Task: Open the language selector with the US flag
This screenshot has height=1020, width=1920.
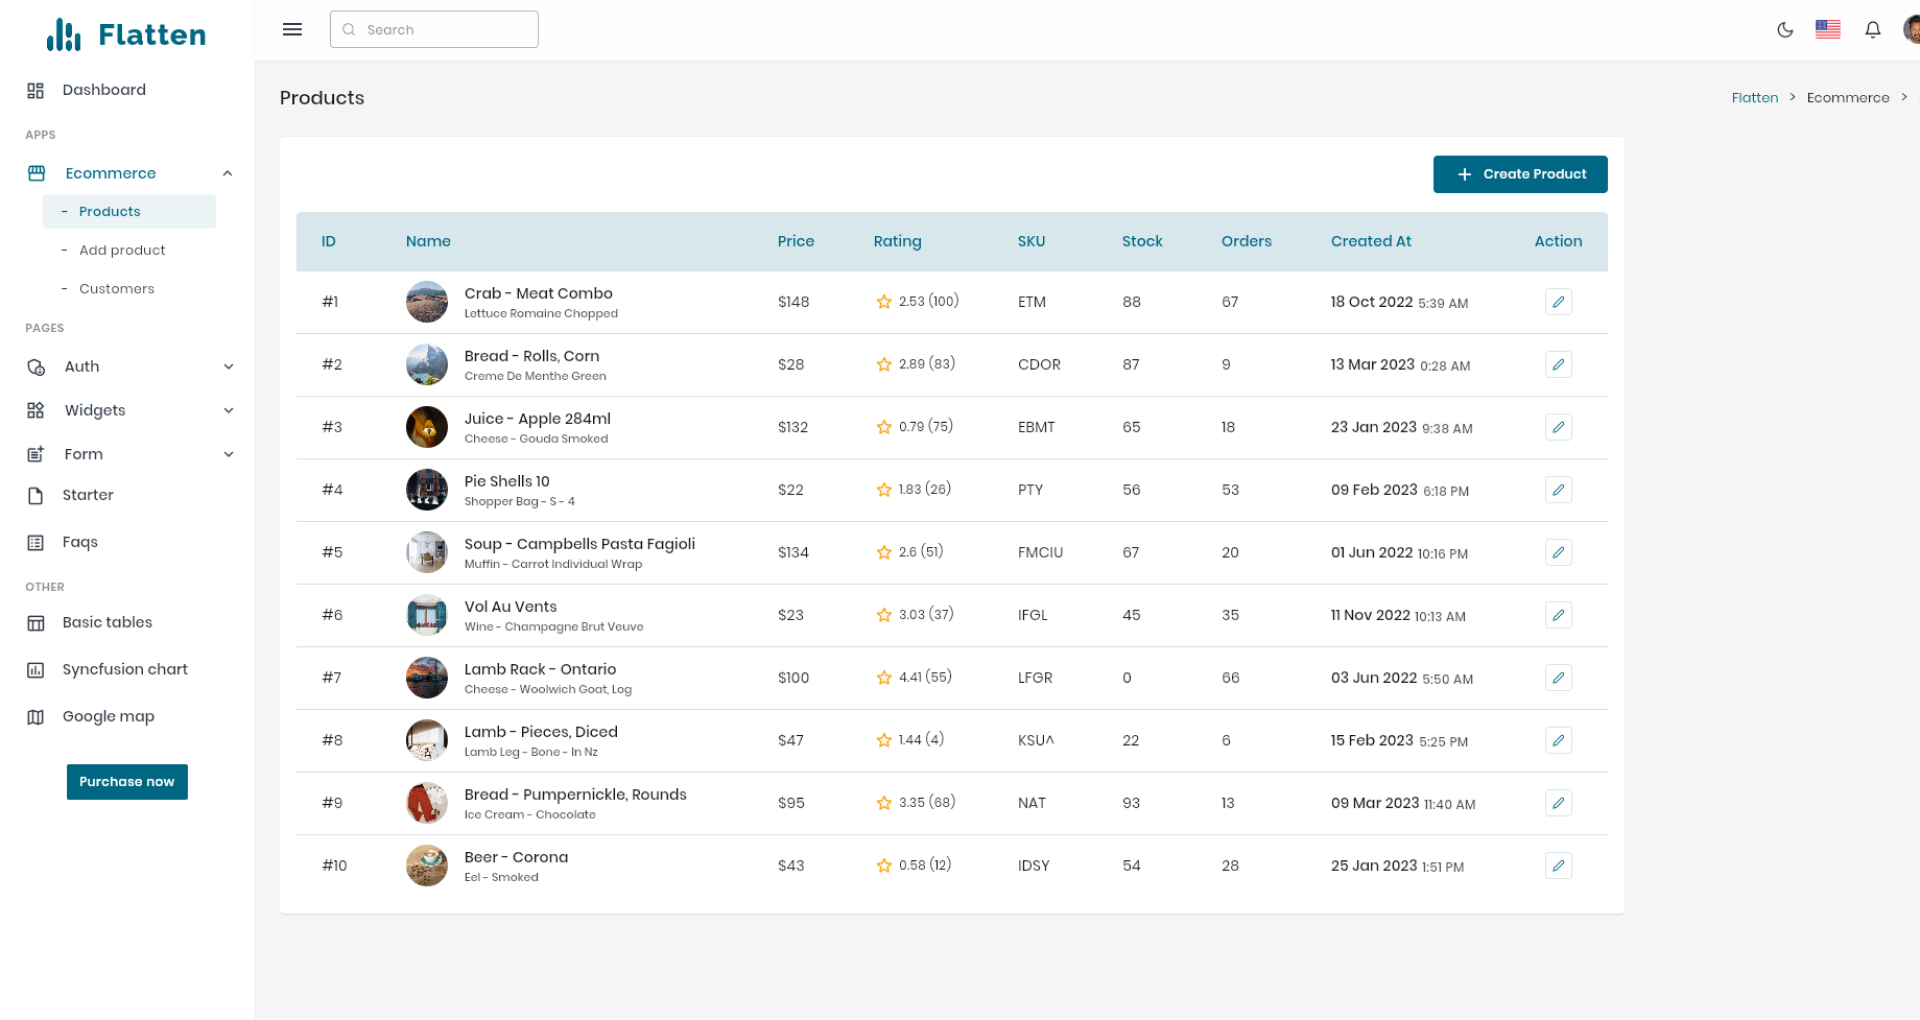Action: pyautogui.click(x=1828, y=30)
